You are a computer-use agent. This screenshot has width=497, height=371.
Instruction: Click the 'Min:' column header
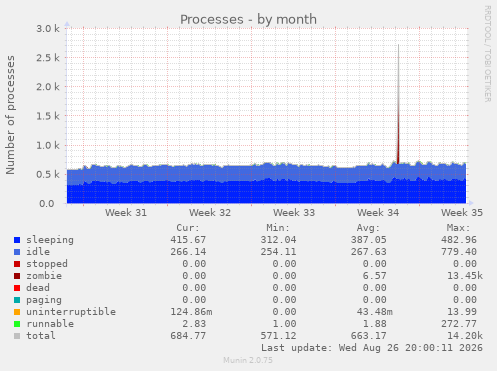[x=278, y=228]
